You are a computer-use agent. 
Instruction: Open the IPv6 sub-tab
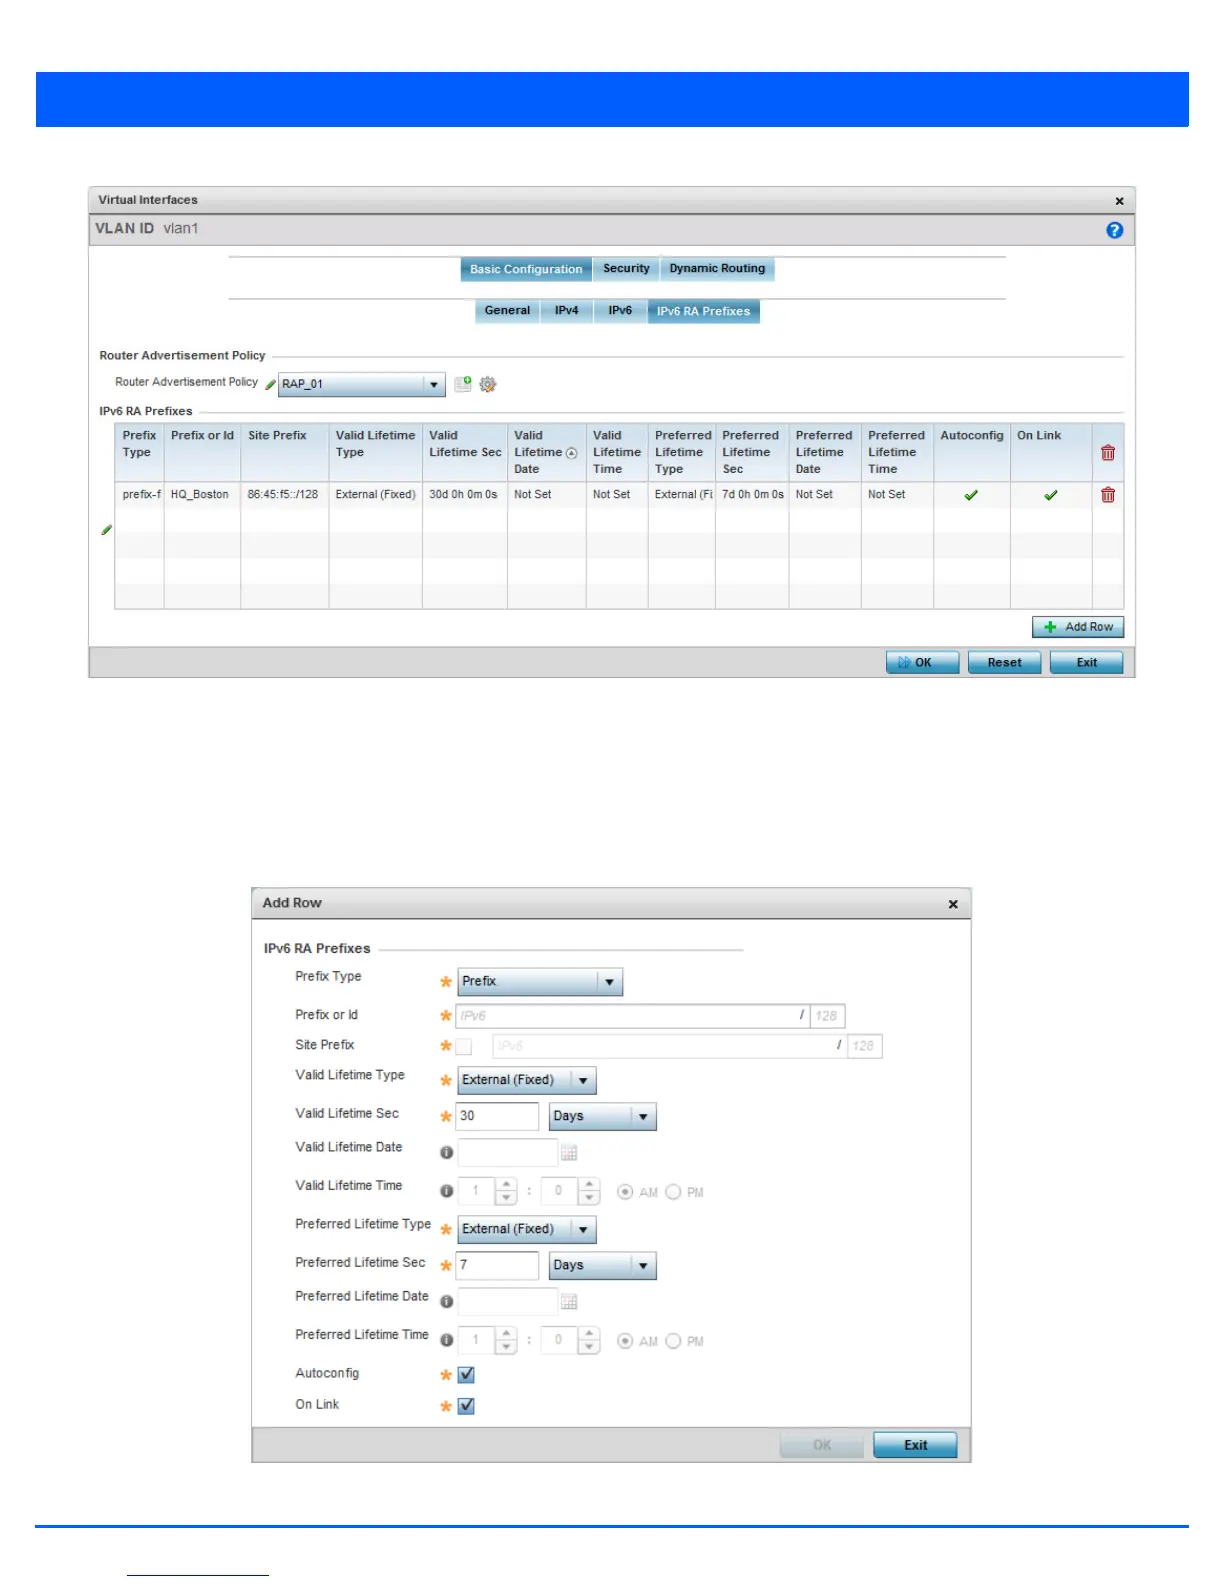pos(620,311)
